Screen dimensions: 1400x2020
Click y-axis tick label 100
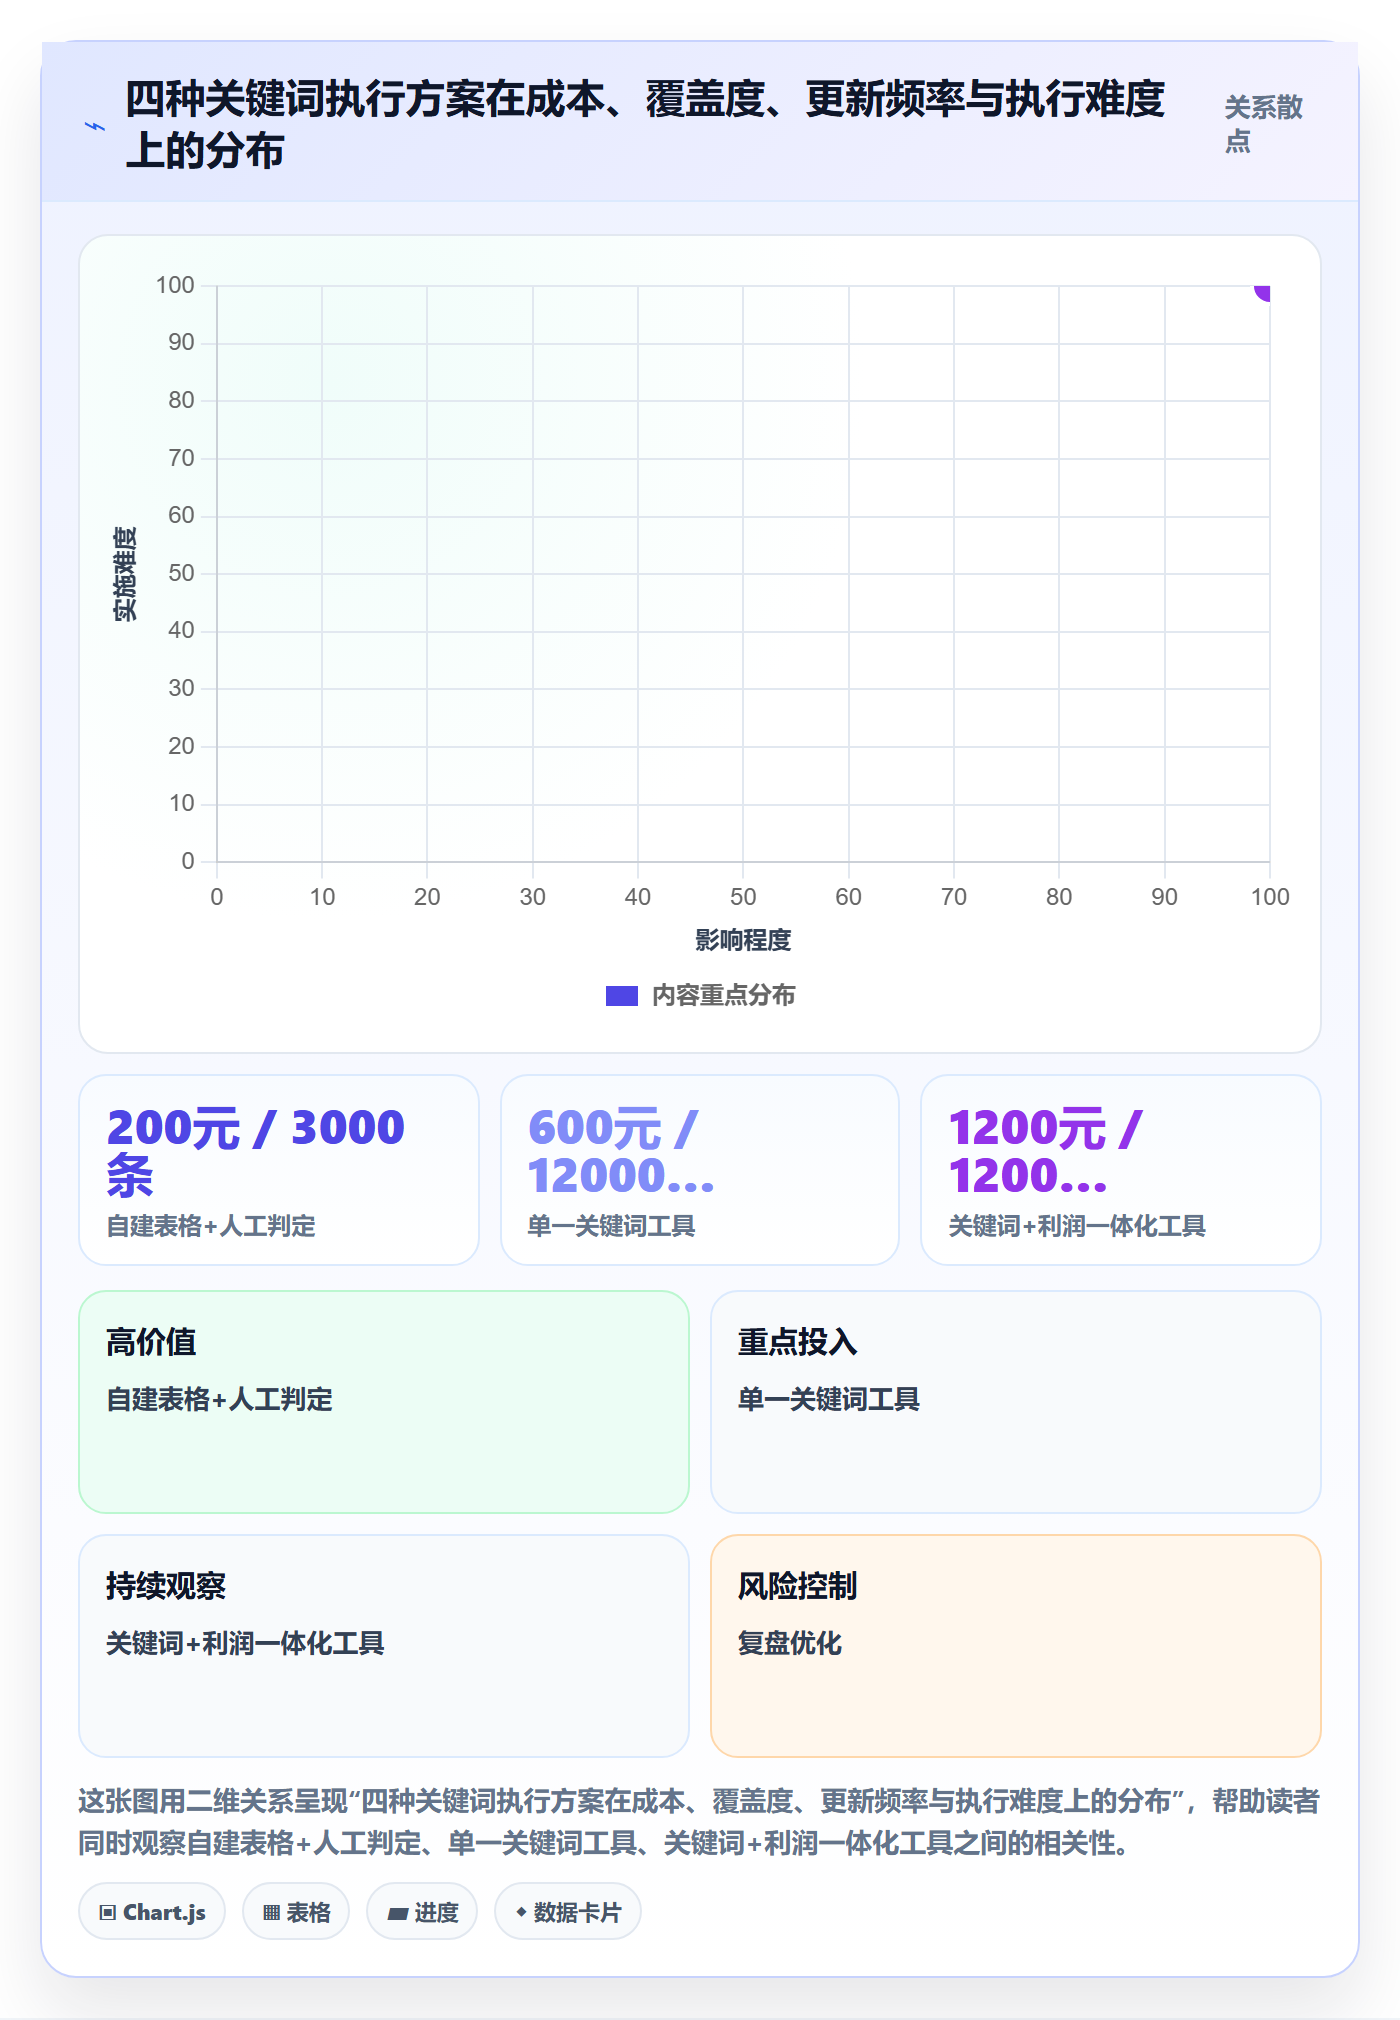pos(175,285)
